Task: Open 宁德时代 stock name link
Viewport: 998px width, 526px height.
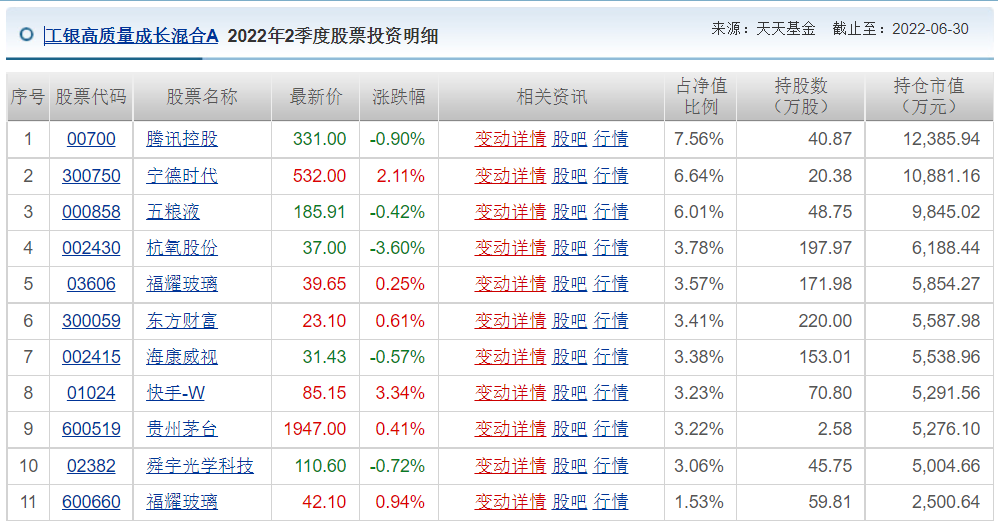Action: click(182, 176)
